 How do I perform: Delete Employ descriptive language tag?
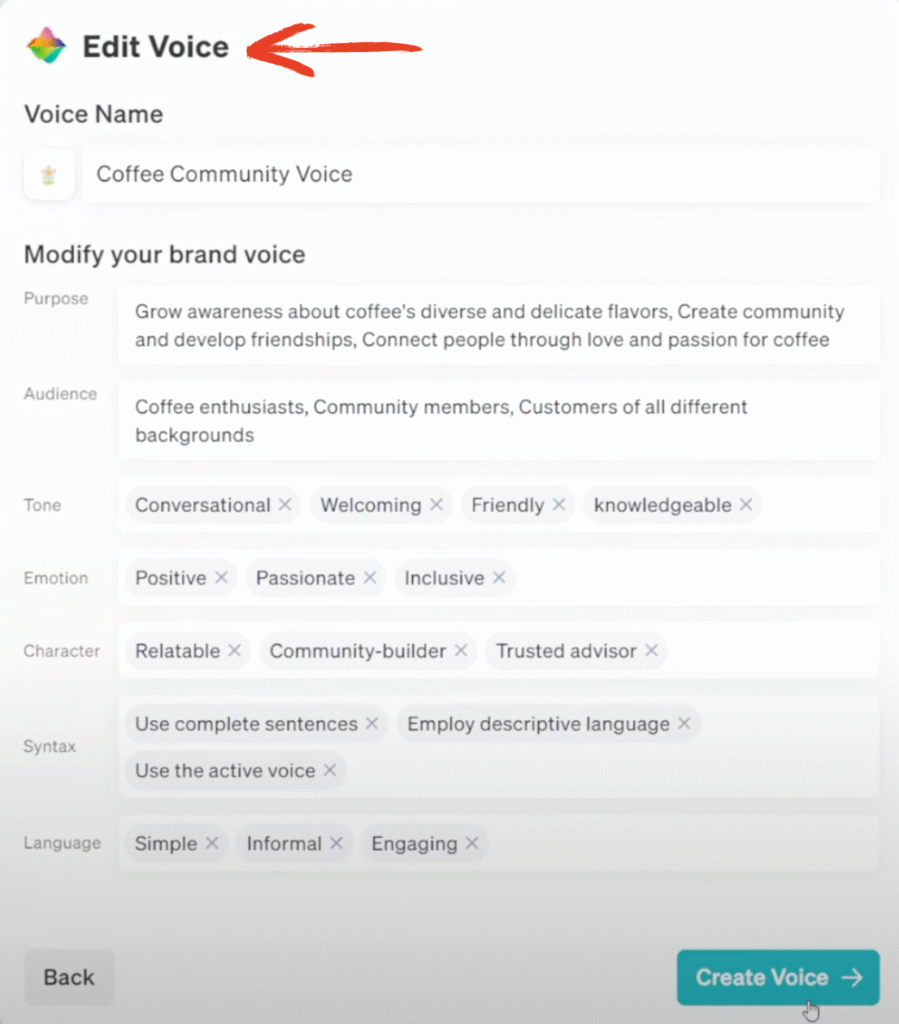pos(684,723)
